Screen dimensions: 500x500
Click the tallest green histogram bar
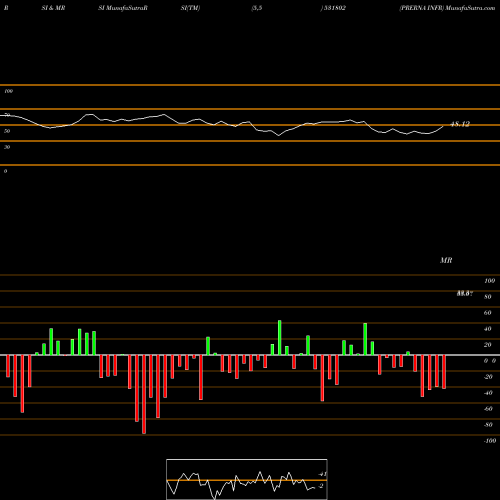(279, 338)
